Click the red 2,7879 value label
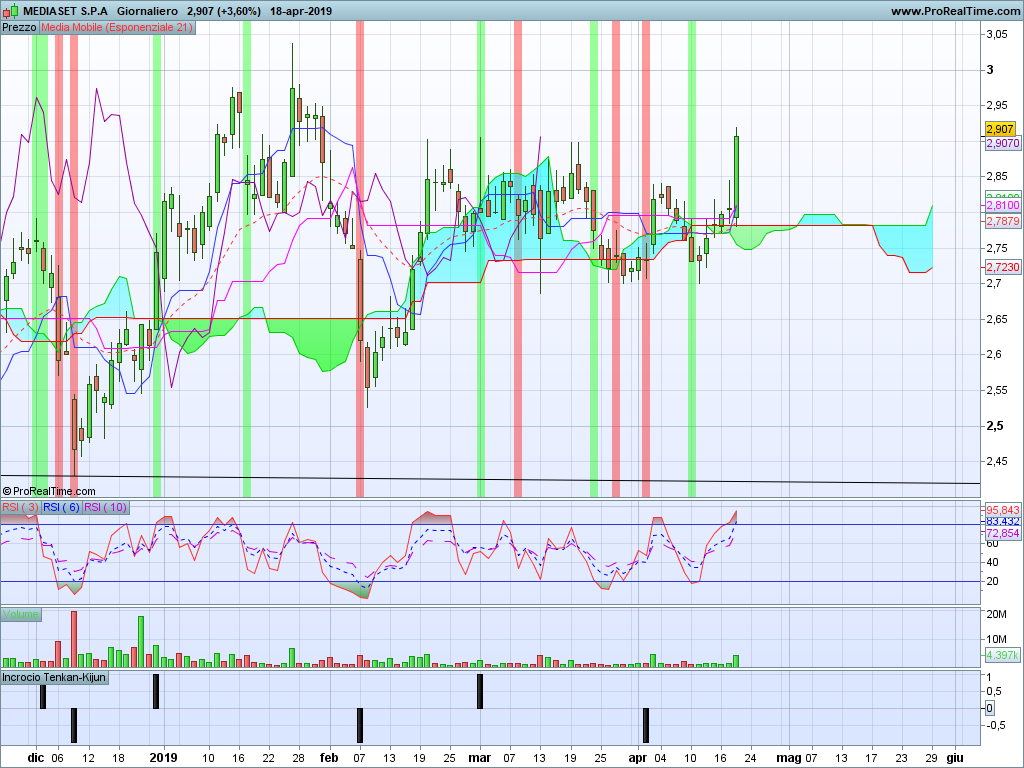The image size is (1024, 768). 1002,221
